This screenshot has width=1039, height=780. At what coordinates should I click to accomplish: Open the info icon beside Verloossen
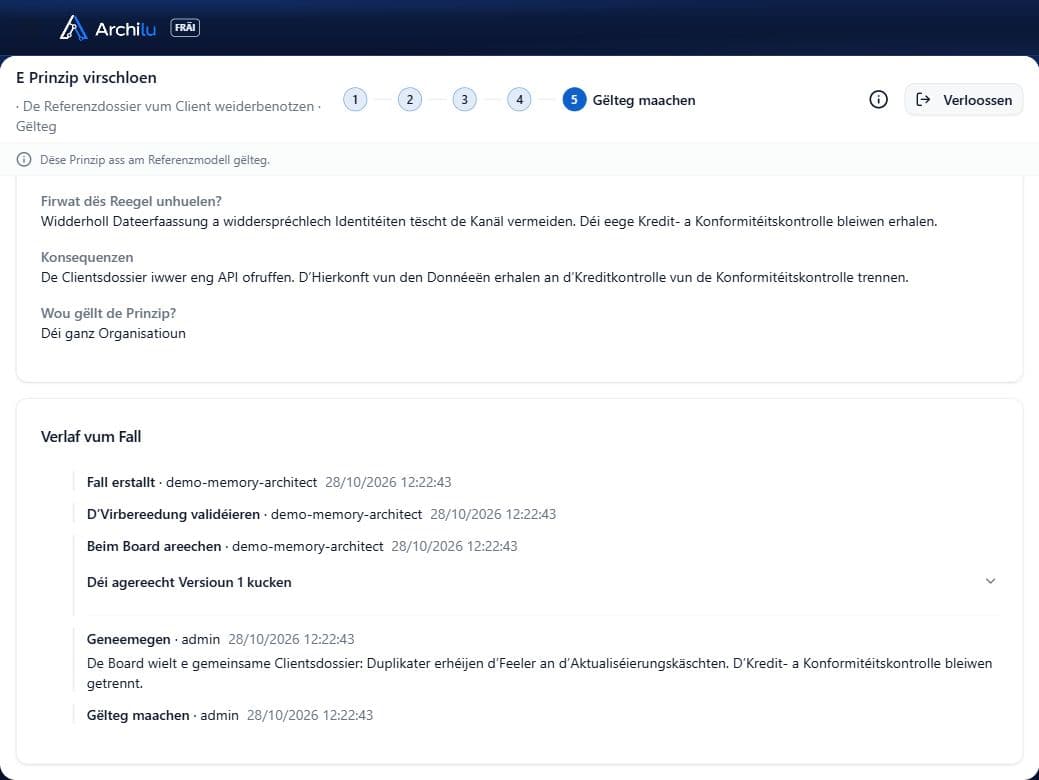coord(878,100)
